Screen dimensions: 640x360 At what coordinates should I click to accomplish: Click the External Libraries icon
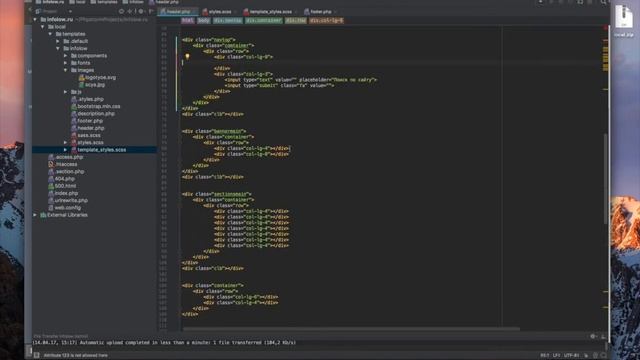pos(43,215)
